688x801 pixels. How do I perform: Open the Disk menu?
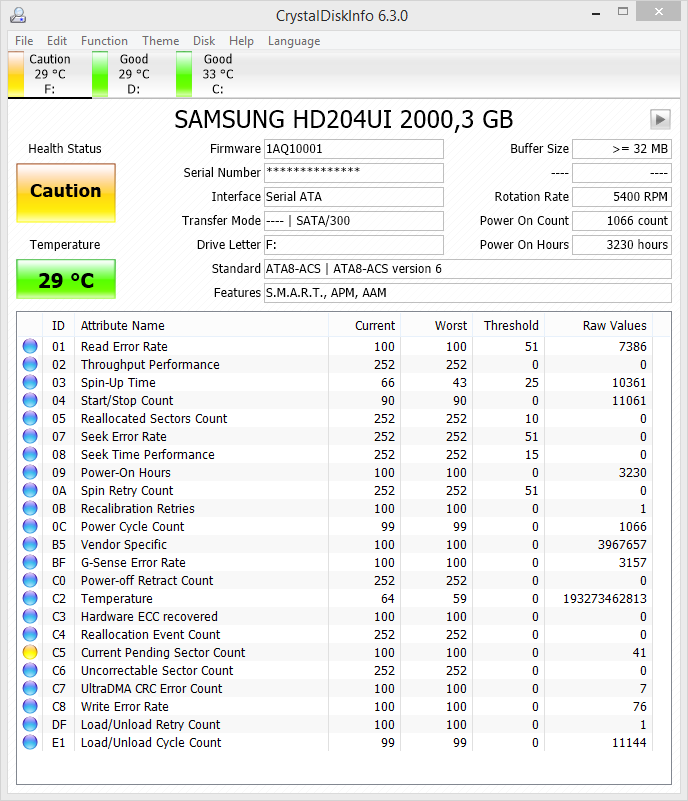[204, 41]
